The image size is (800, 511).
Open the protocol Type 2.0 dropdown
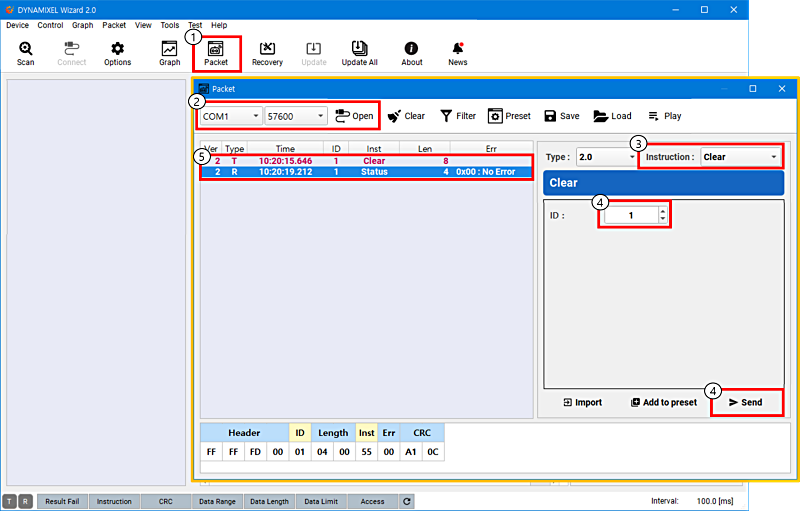pyautogui.click(x=607, y=157)
